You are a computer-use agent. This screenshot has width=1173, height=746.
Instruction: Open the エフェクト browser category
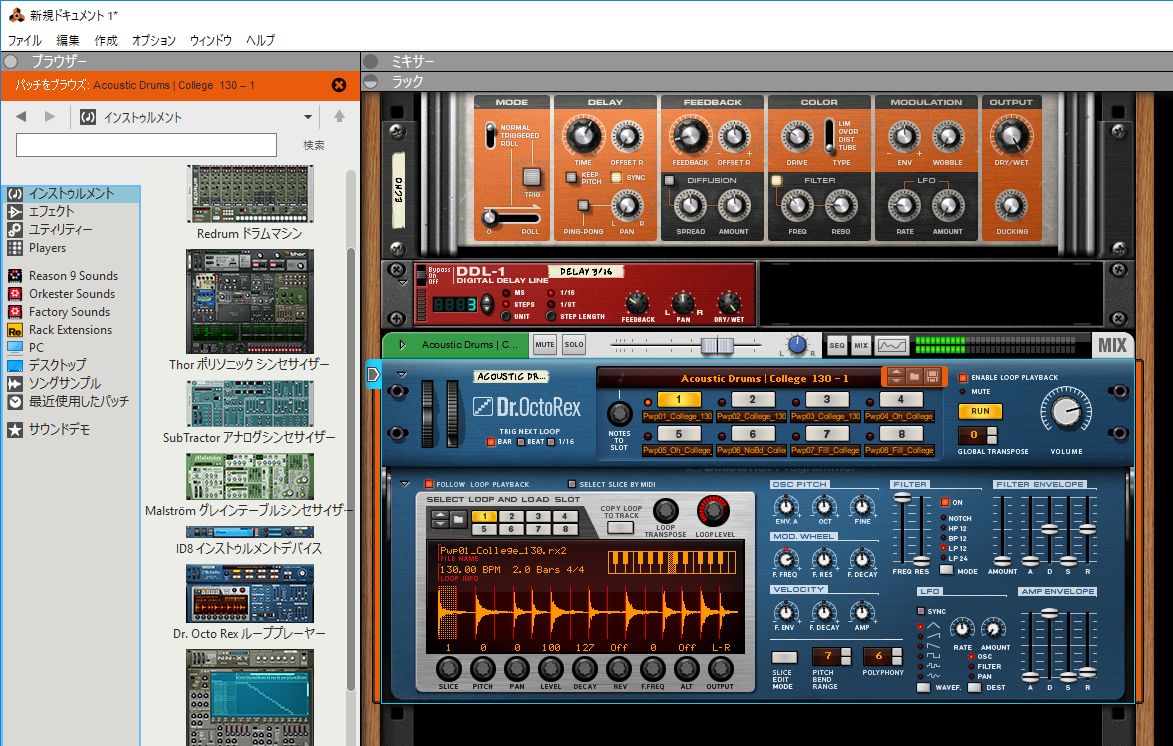pos(51,212)
